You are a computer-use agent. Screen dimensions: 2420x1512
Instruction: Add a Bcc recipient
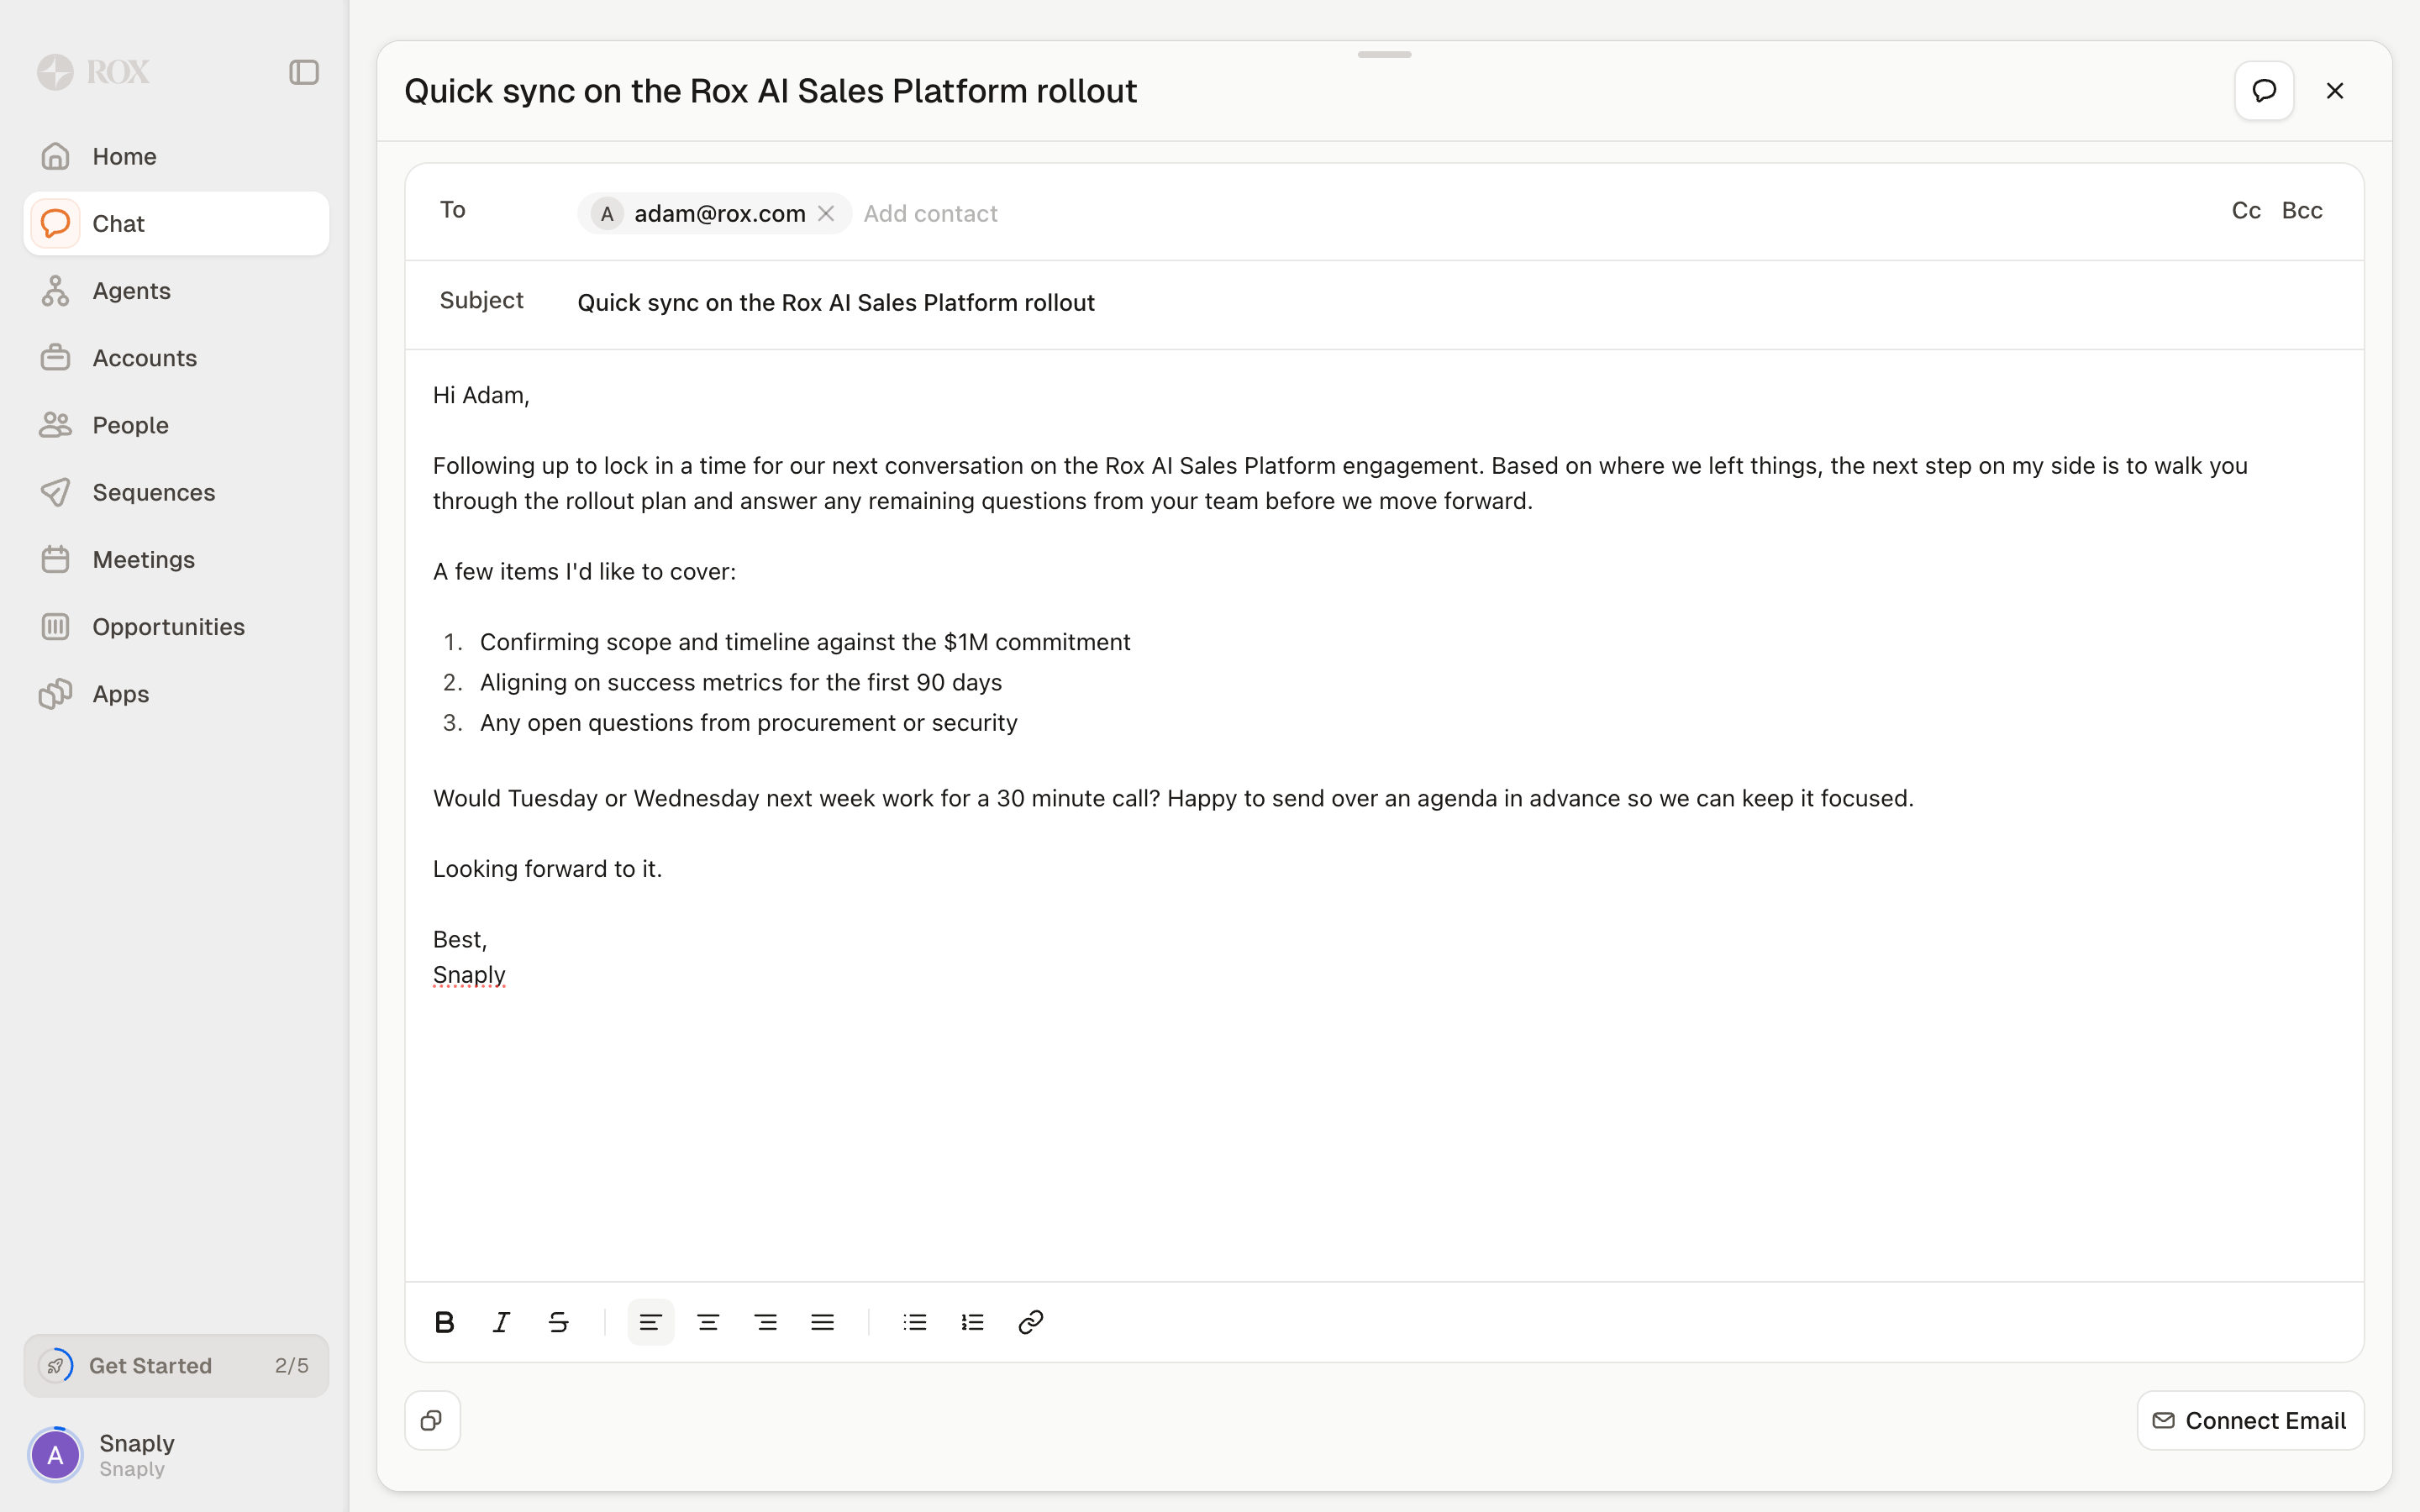point(2302,210)
